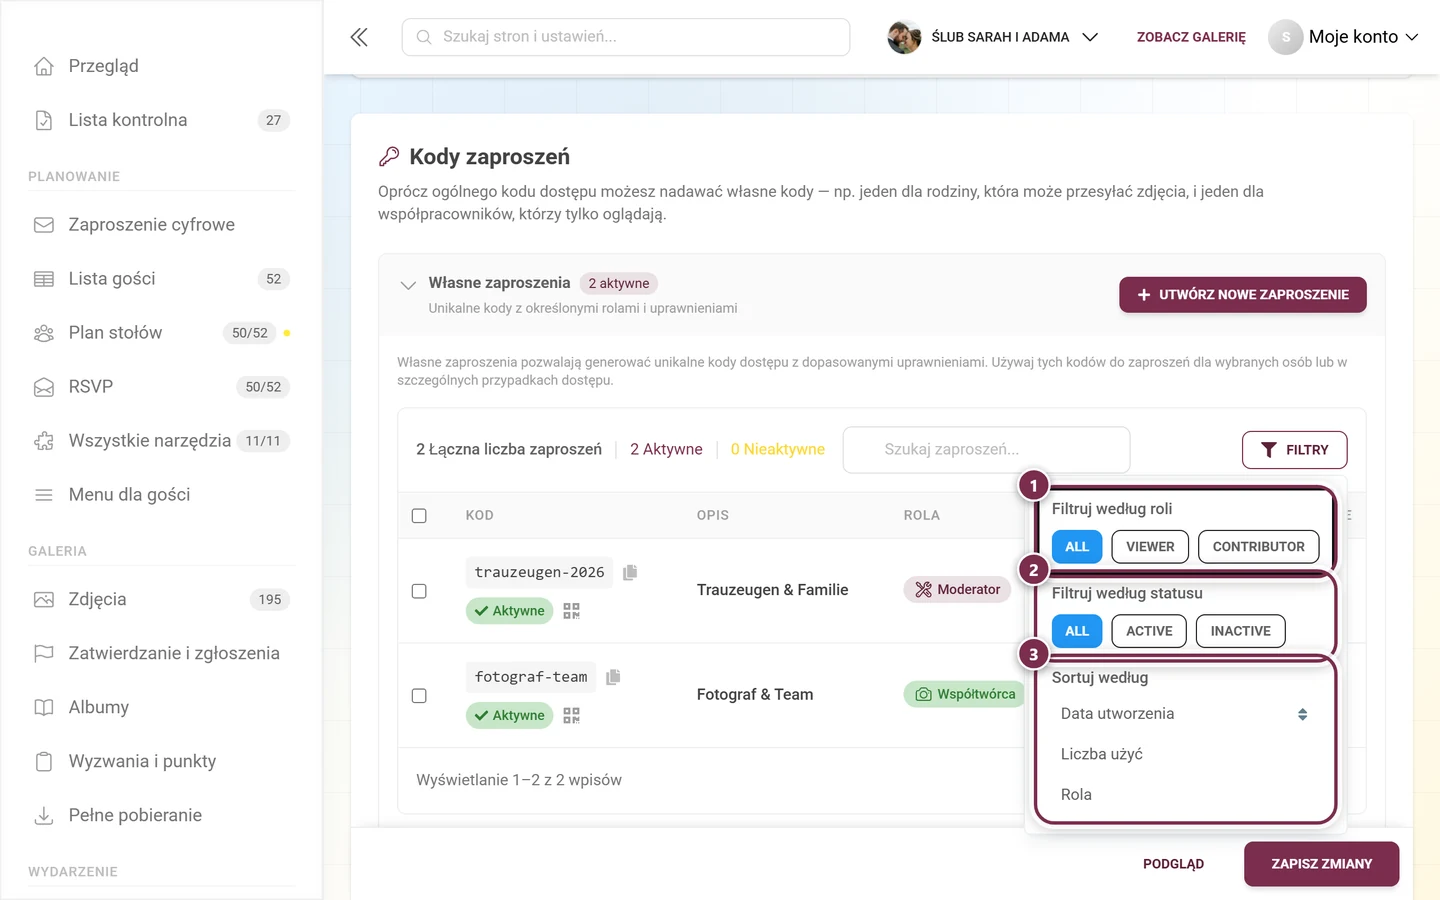Click the Zatwierdzanie i zgłoszenia flag icon
1440x900 pixels.
[44, 654]
